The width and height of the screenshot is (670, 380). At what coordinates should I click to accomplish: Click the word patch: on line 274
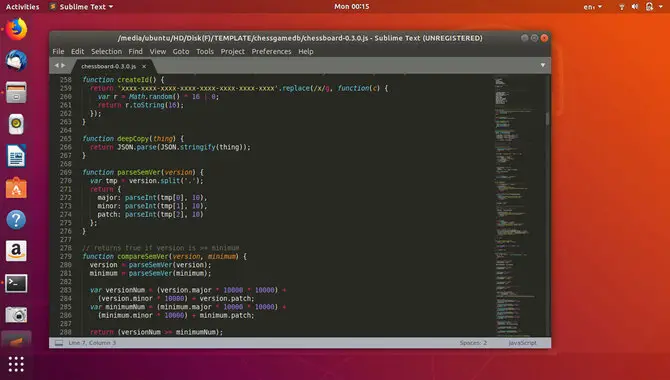pos(109,214)
